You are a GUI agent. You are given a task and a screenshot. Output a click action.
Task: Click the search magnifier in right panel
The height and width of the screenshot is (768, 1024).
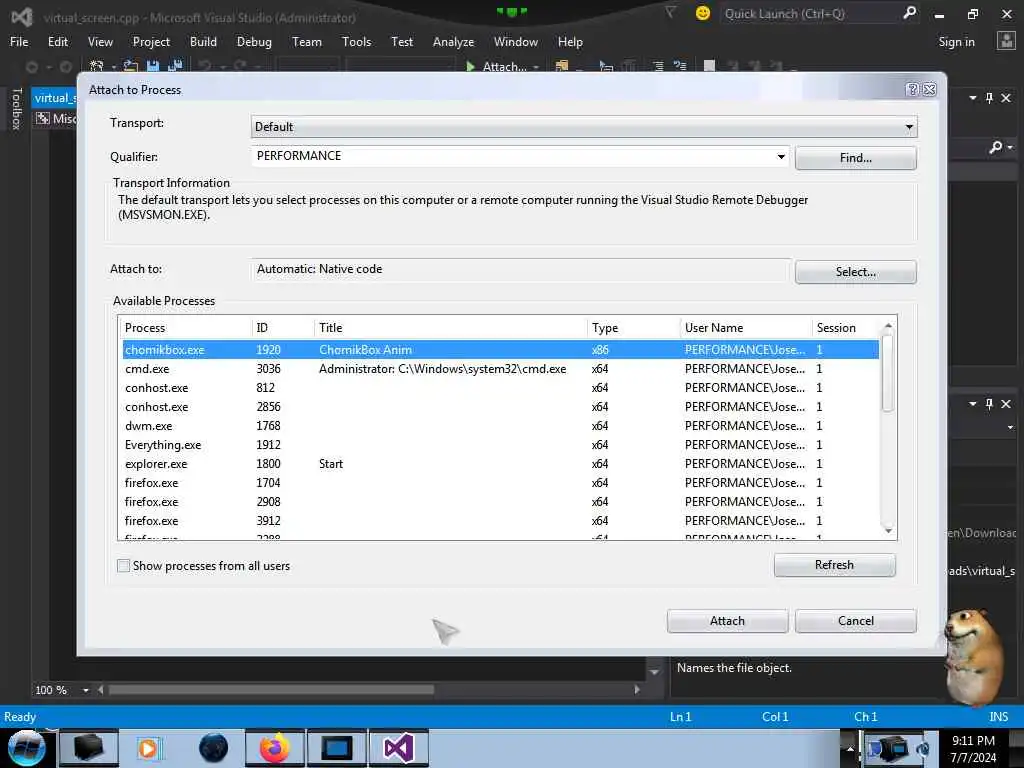click(995, 148)
